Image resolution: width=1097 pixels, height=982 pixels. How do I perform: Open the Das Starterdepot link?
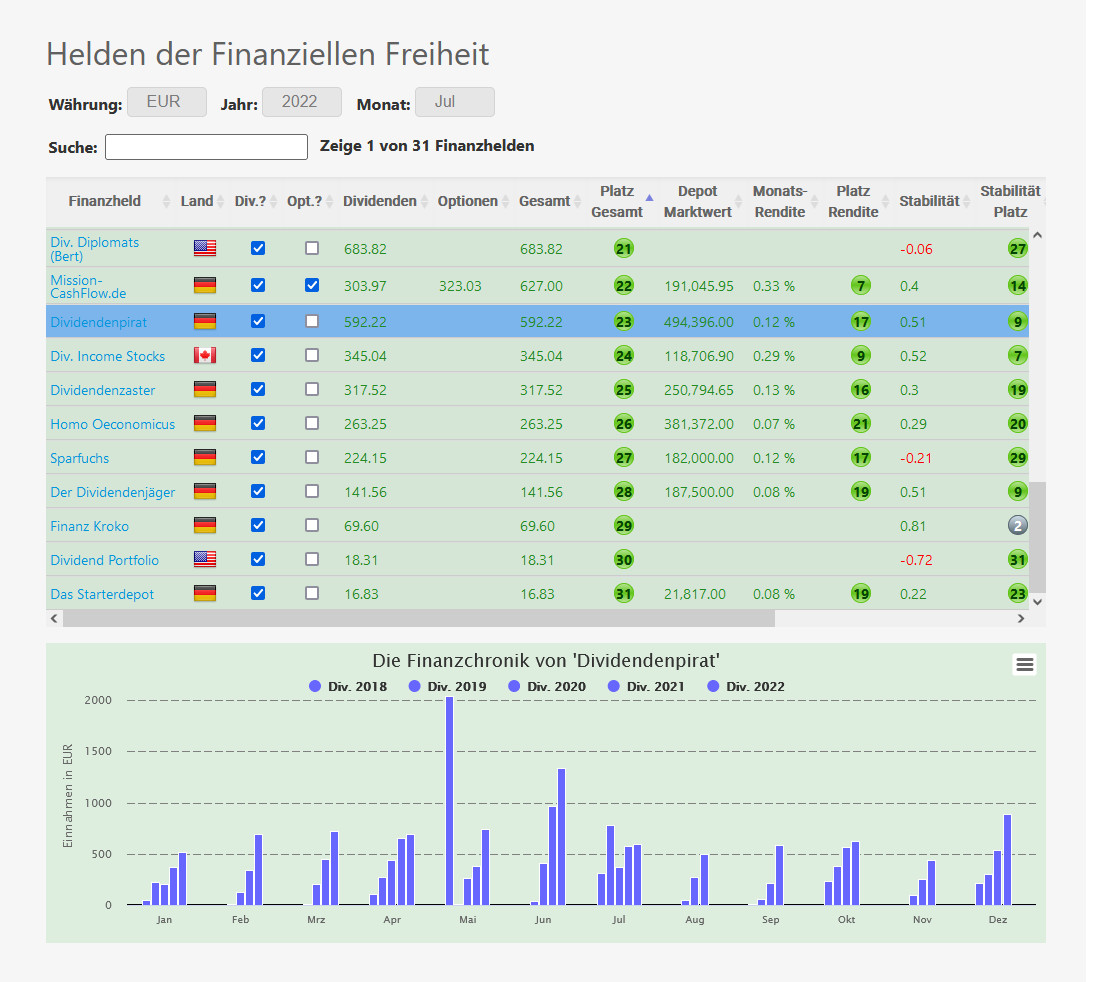[102, 594]
